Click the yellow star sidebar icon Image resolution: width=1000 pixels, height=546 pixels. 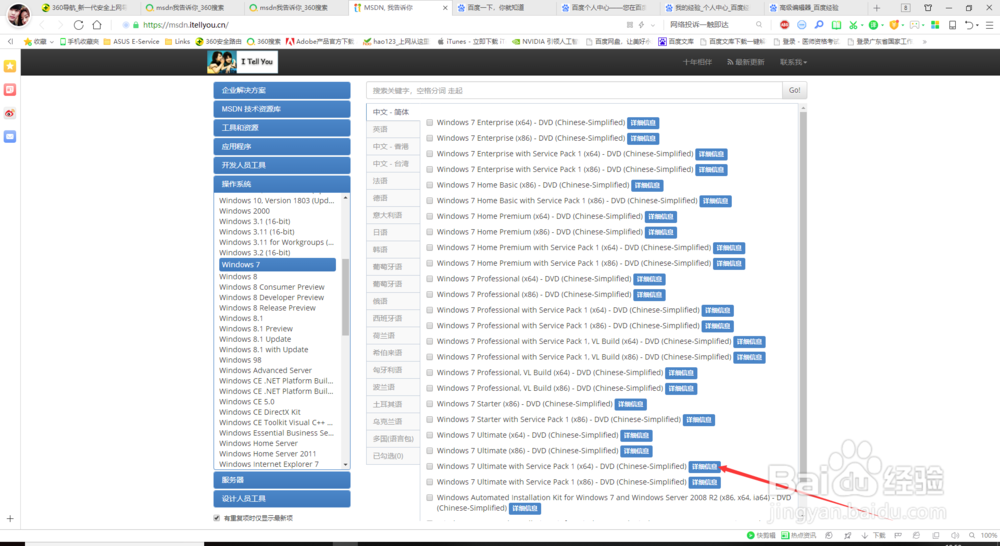coord(10,66)
